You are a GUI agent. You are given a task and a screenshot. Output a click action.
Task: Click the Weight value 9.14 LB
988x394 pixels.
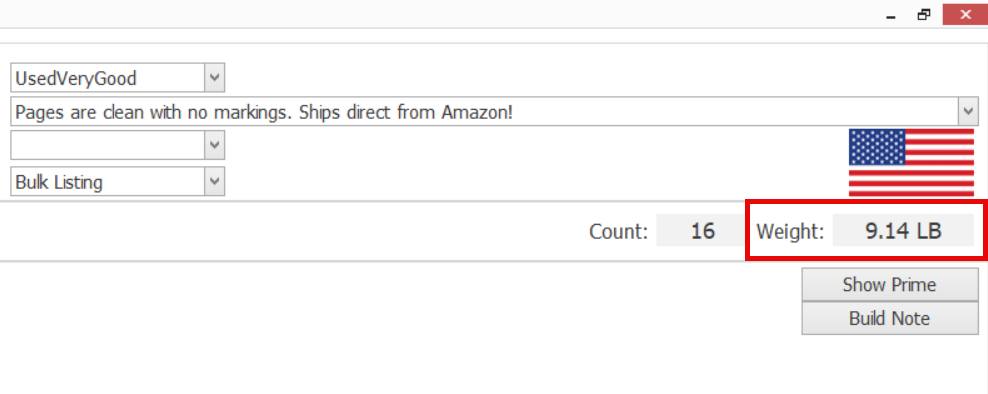[x=903, y=231]
